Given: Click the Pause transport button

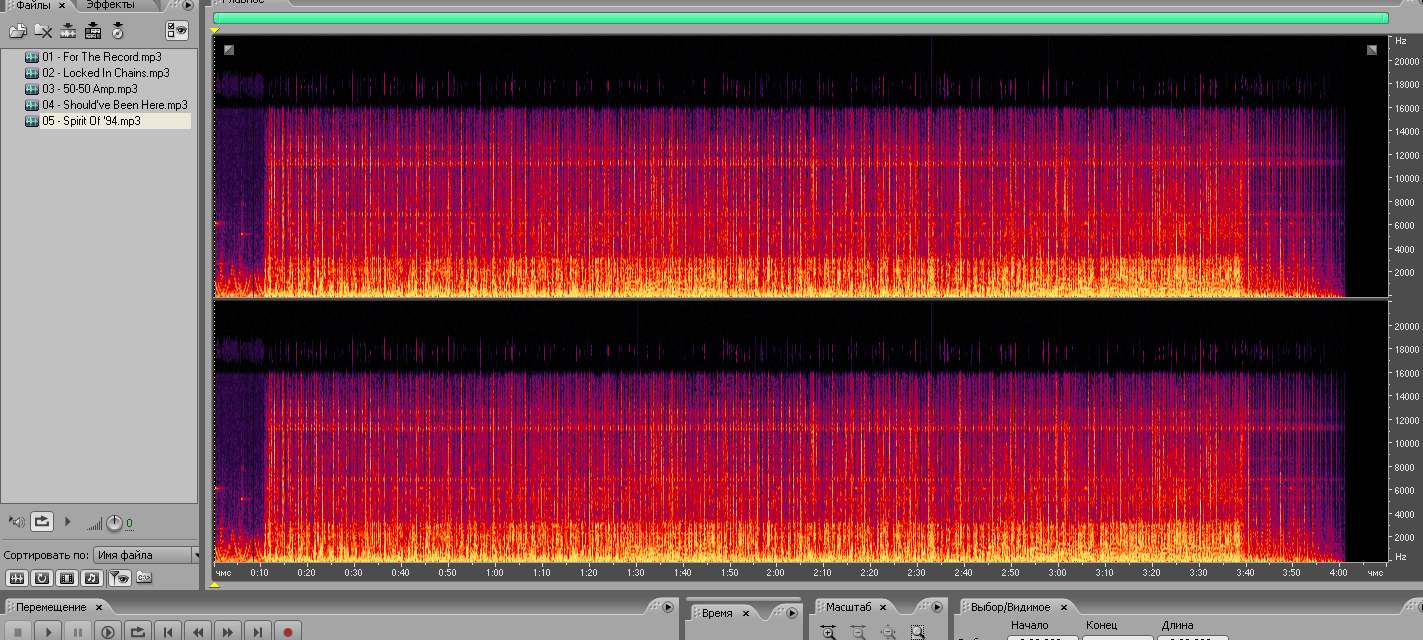Looking at the screenshot, I should point(78,632).
